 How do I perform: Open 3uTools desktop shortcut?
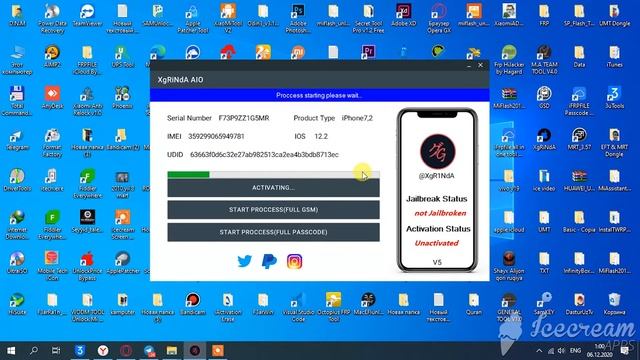[x=614, y=98]
